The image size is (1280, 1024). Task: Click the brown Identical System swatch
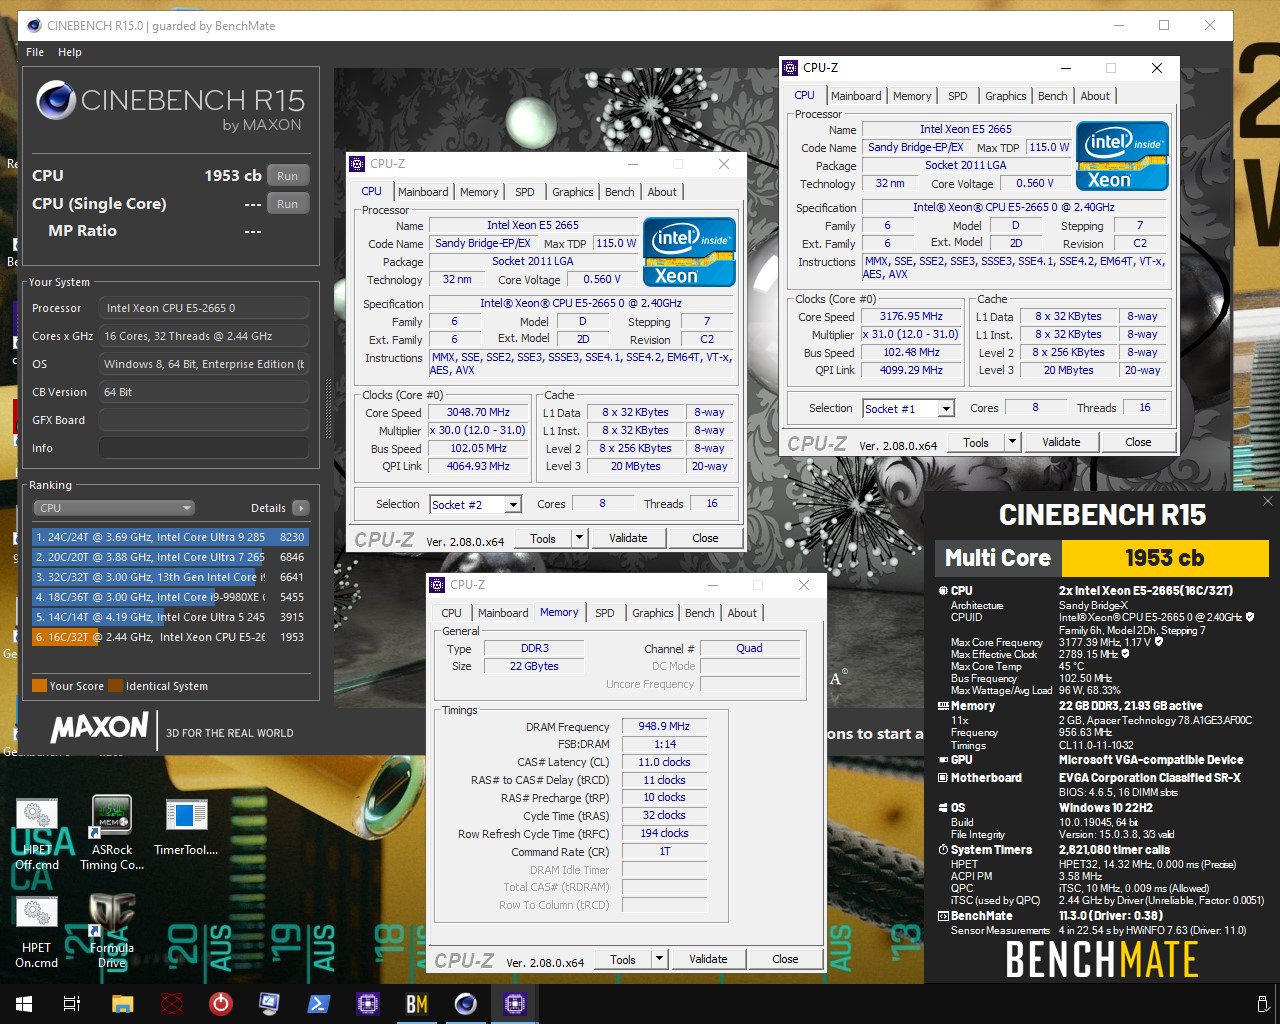point(115,686)
